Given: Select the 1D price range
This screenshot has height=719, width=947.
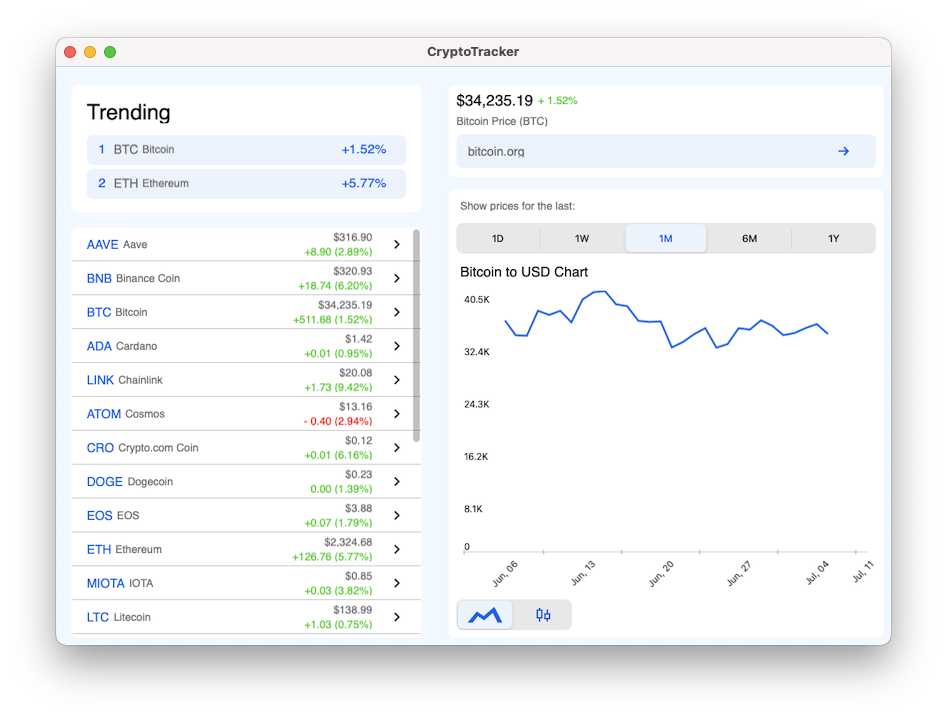Looking at the screenshot, I should 498,238.
